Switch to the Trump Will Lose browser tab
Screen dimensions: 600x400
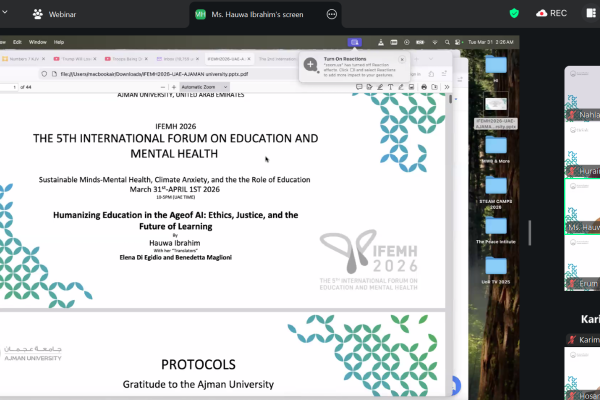click(x=76, y=59)
